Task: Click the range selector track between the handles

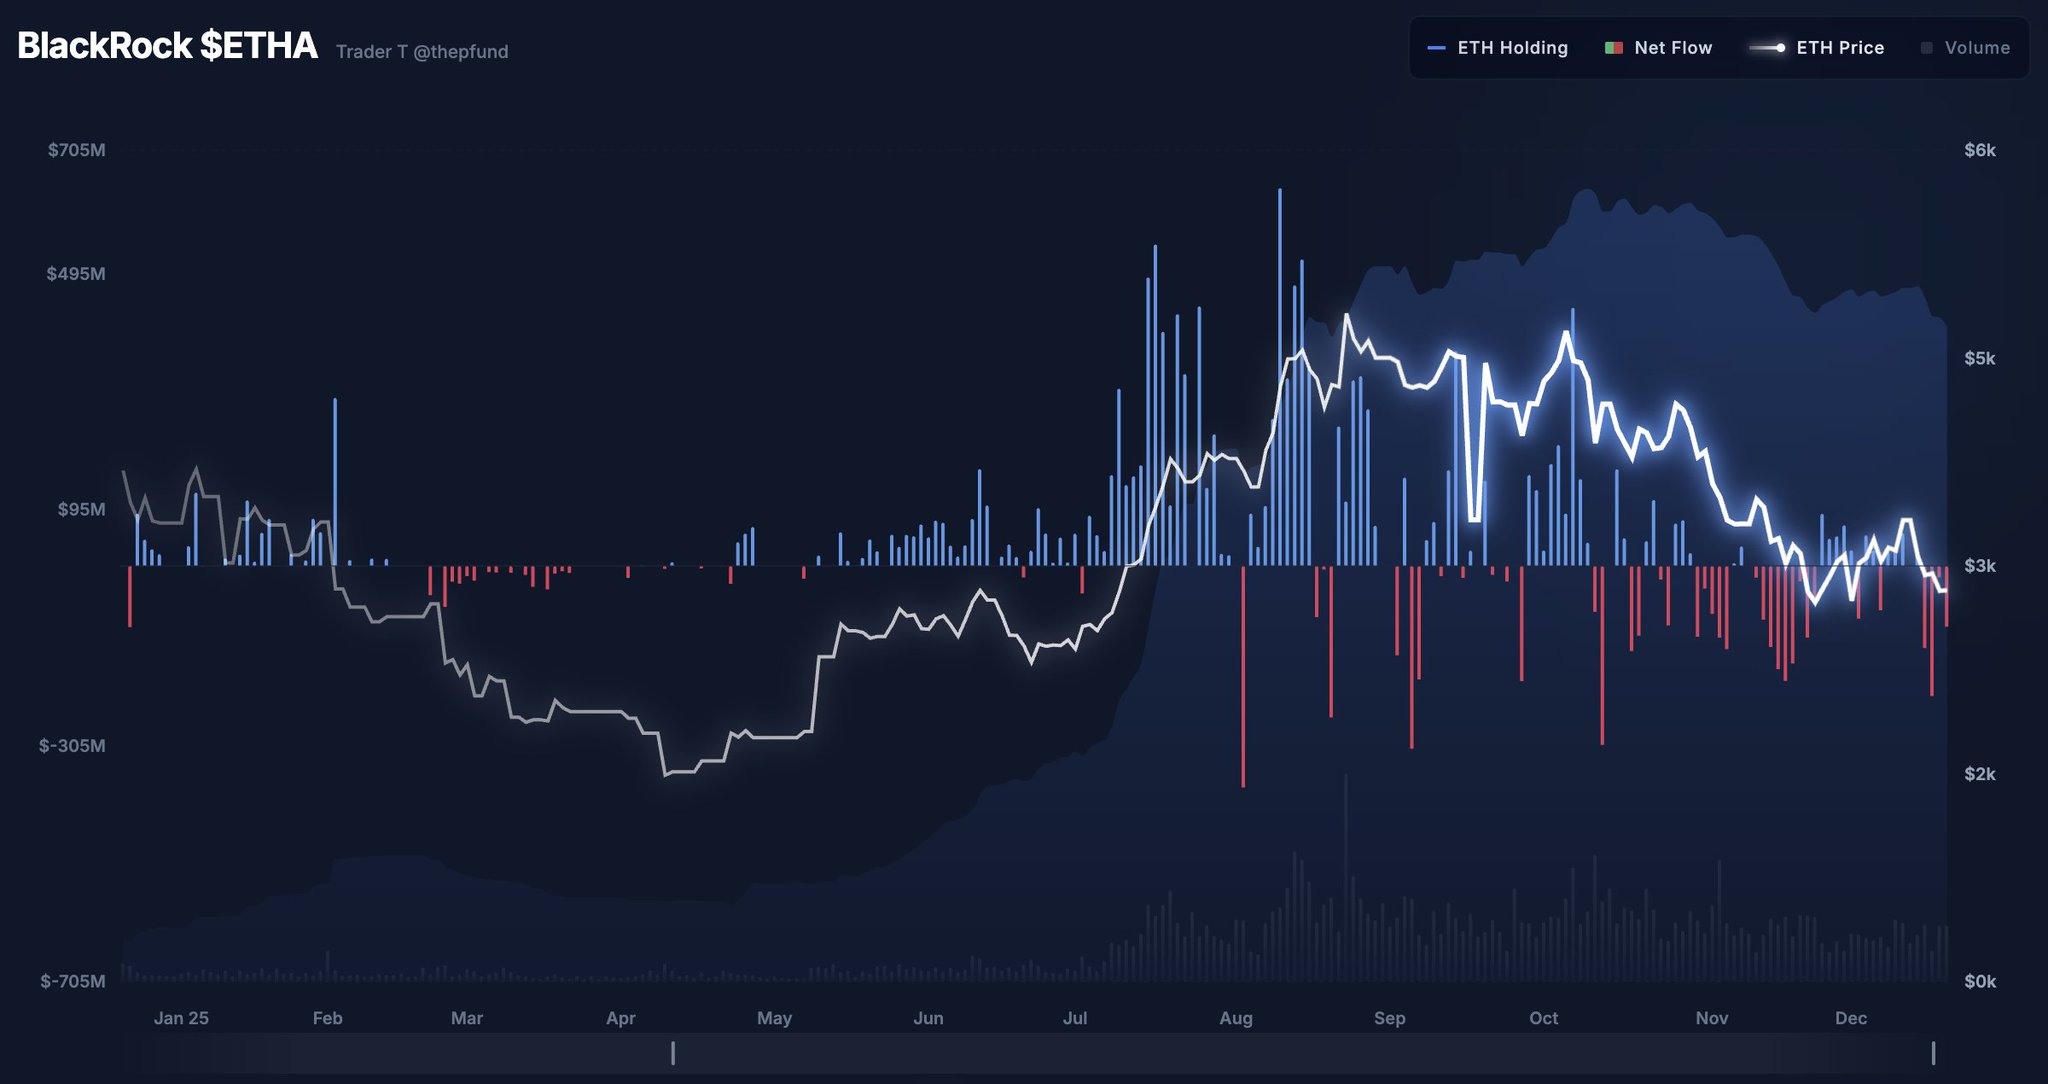Action: [x=1300, y=1053]
